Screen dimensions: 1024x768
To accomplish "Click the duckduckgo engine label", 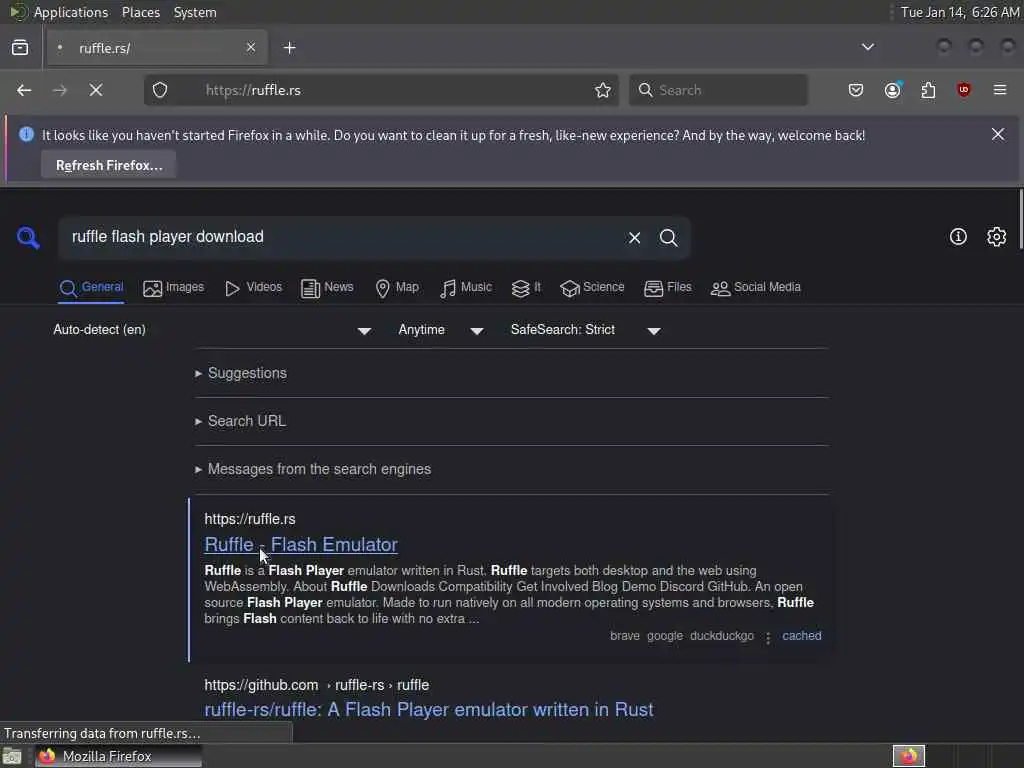I will (722, 635).
